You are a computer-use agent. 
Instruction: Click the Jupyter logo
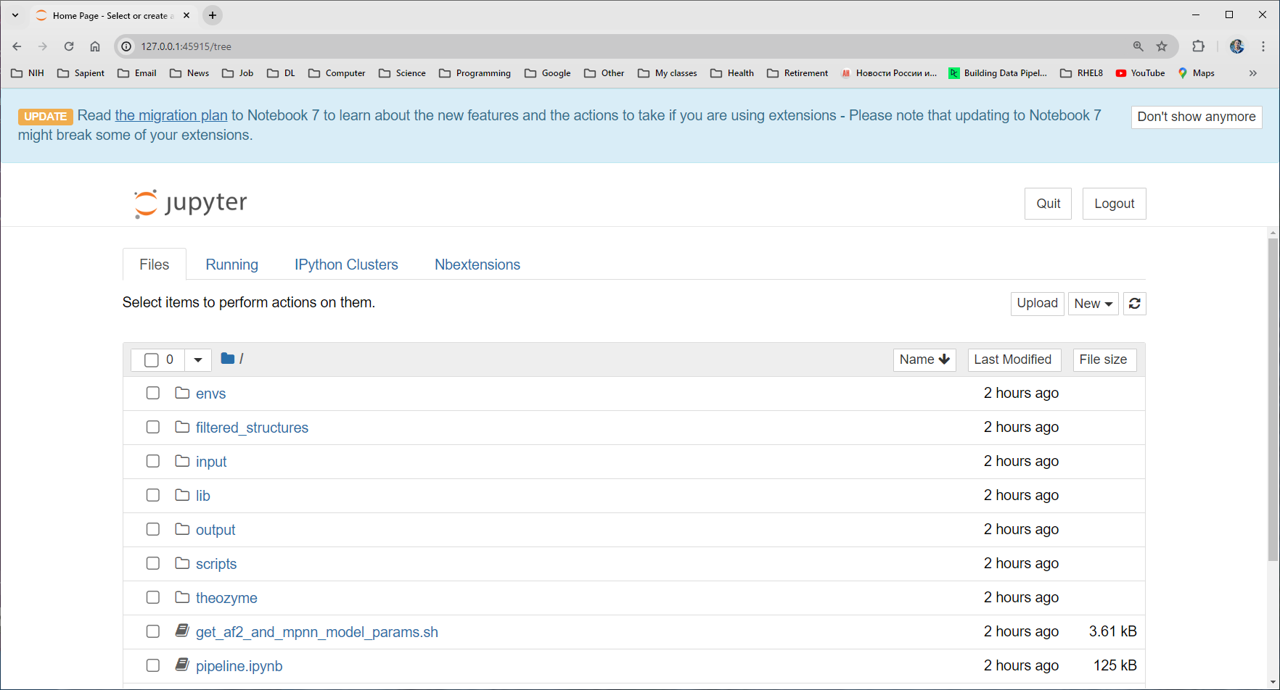click(x=190, y=203)
